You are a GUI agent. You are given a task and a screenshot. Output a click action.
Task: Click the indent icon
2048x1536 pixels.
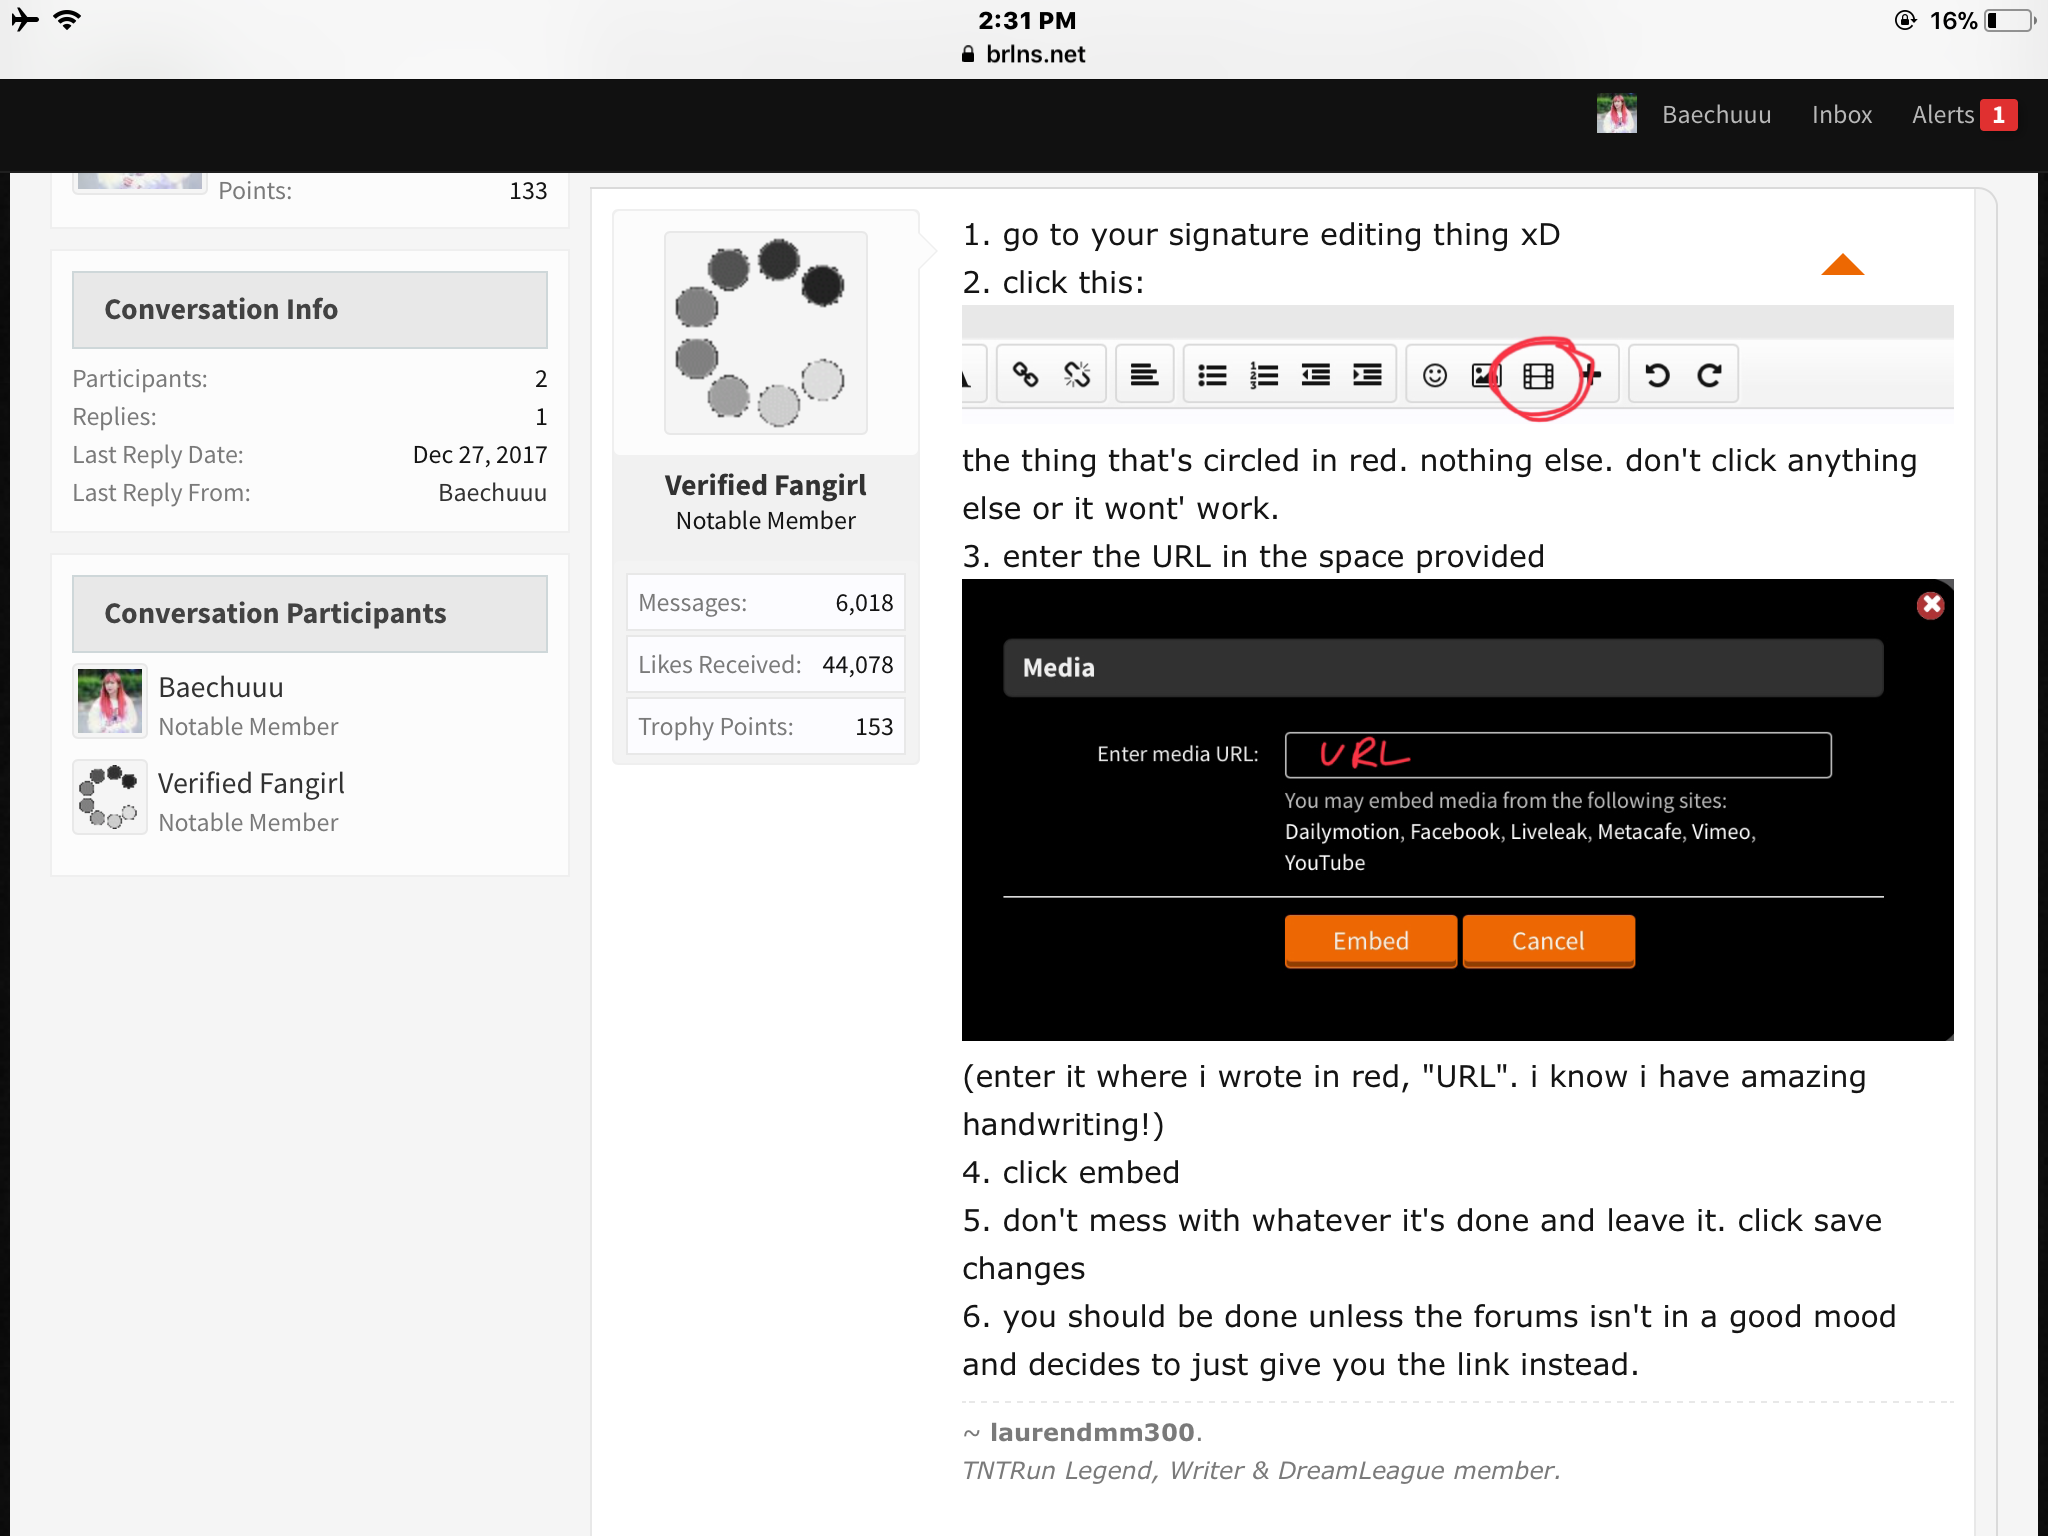point(1367,375)
